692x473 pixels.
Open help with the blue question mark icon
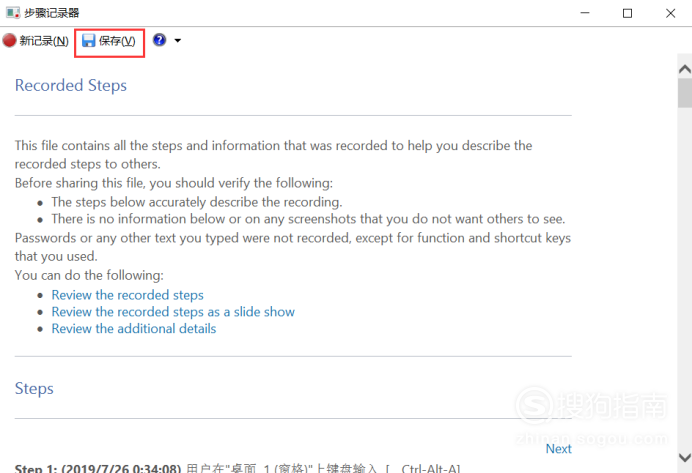[159, 40]
